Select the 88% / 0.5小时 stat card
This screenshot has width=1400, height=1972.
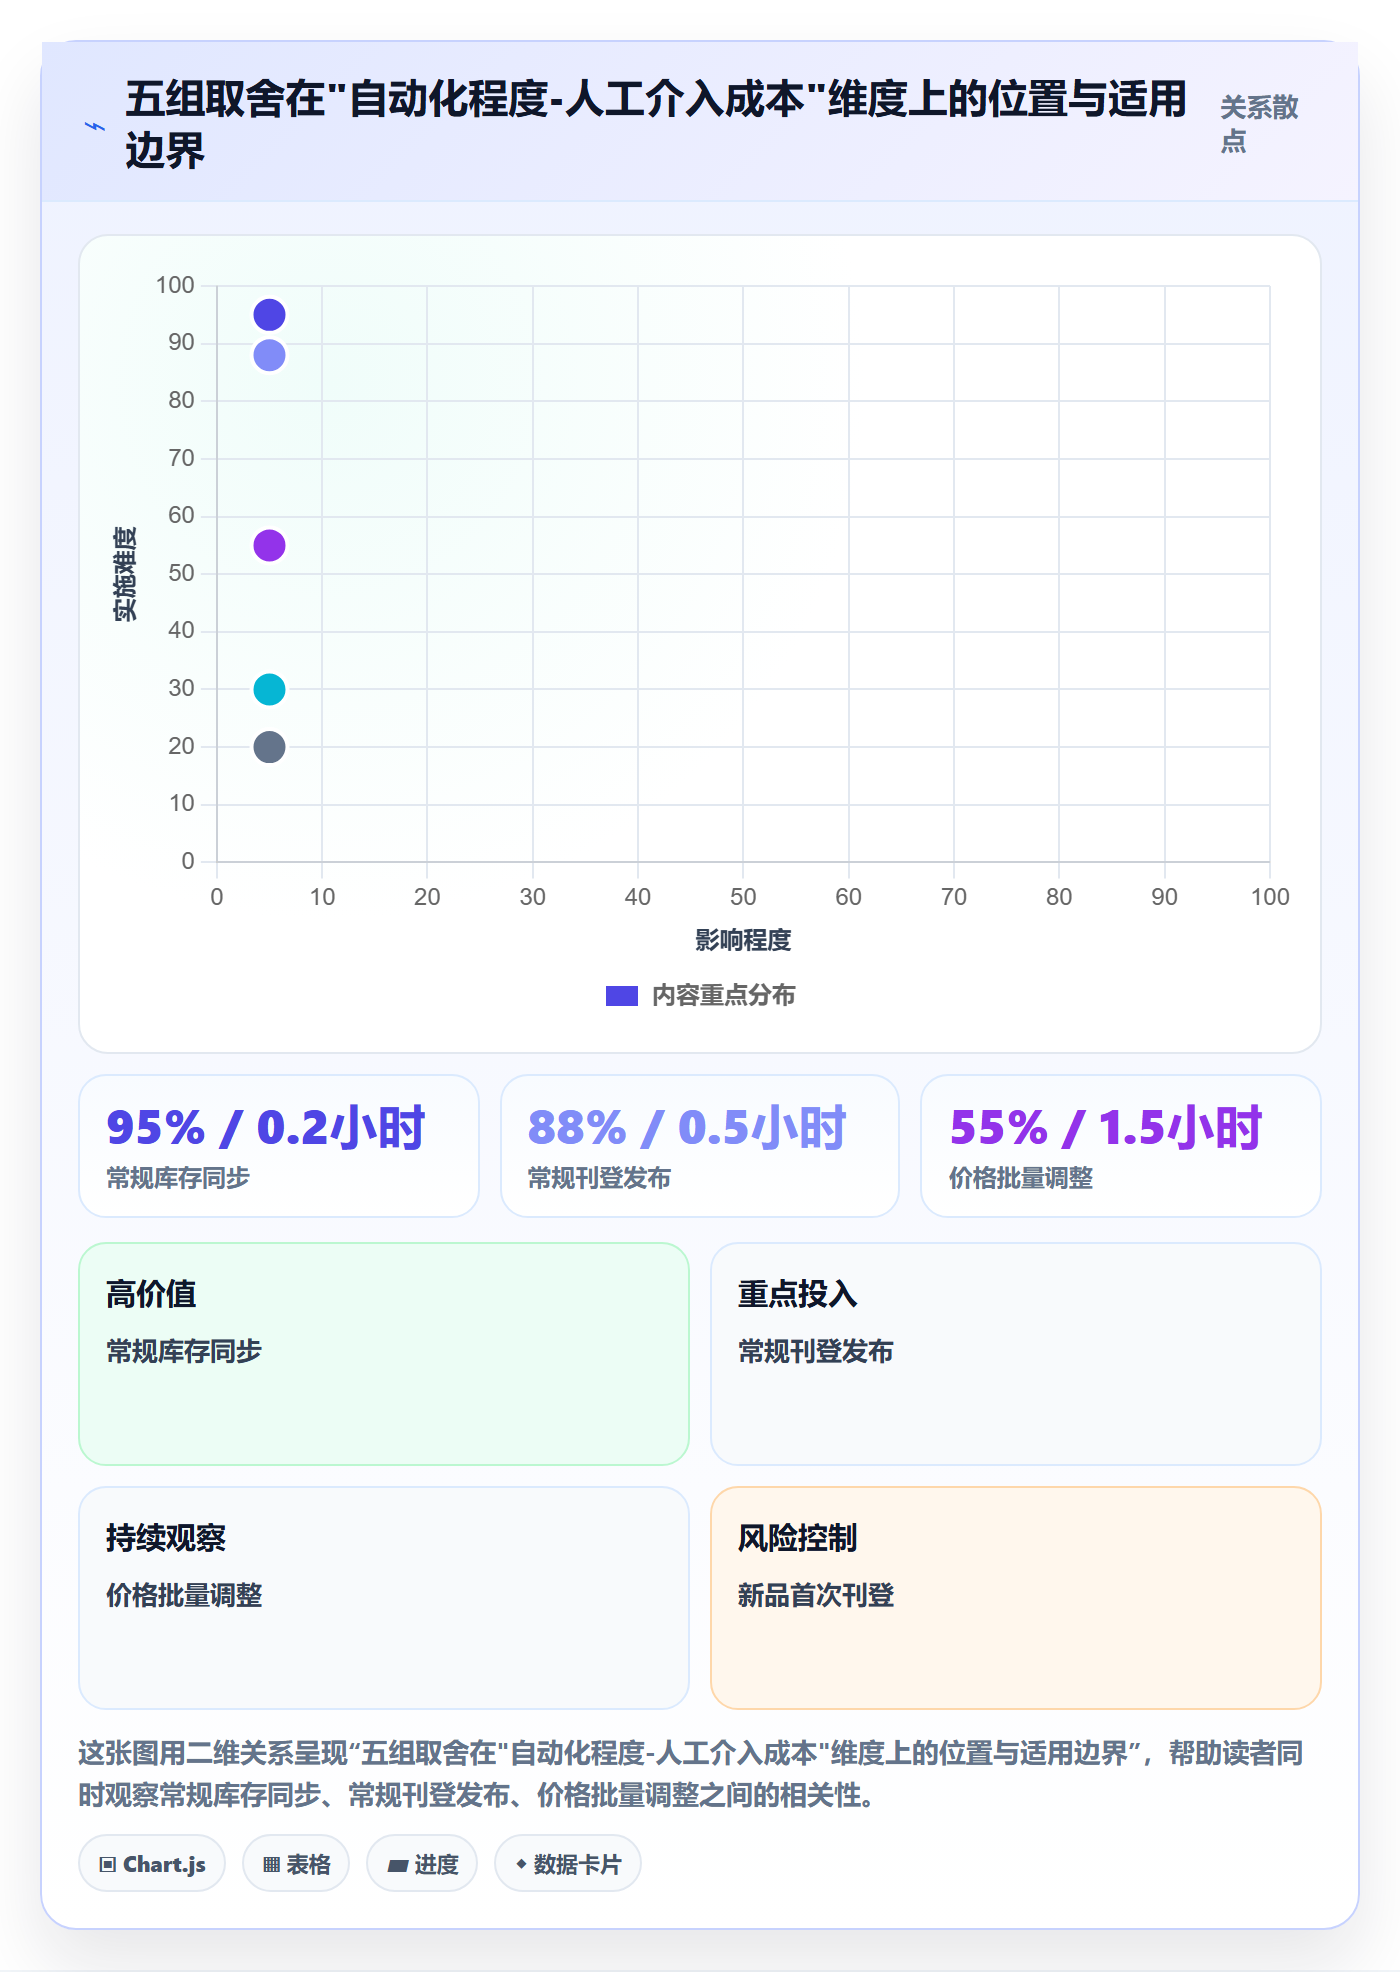click(x=700, y=1146)
